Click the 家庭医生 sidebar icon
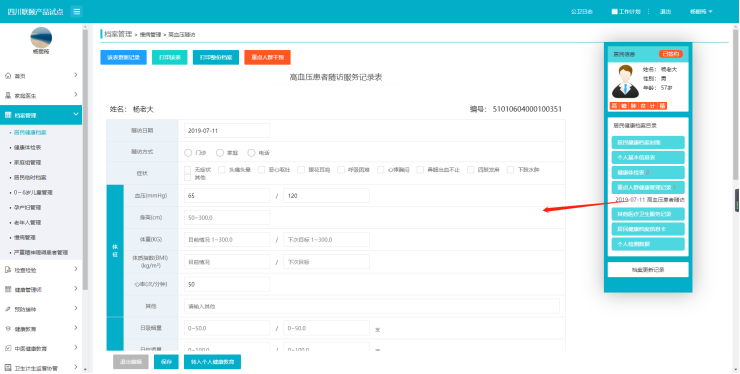The image size is (740, 374). point(8,95)
